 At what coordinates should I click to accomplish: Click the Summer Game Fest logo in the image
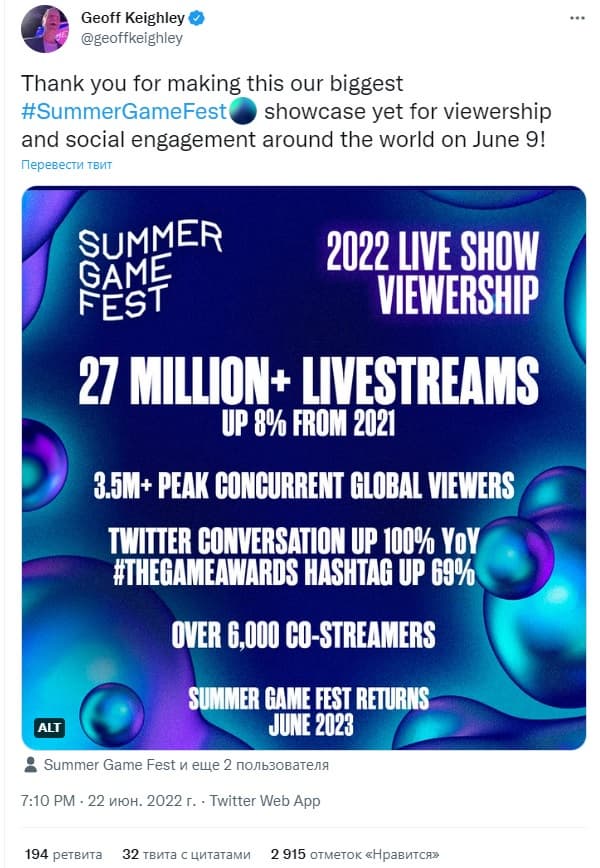click(150, 269)
